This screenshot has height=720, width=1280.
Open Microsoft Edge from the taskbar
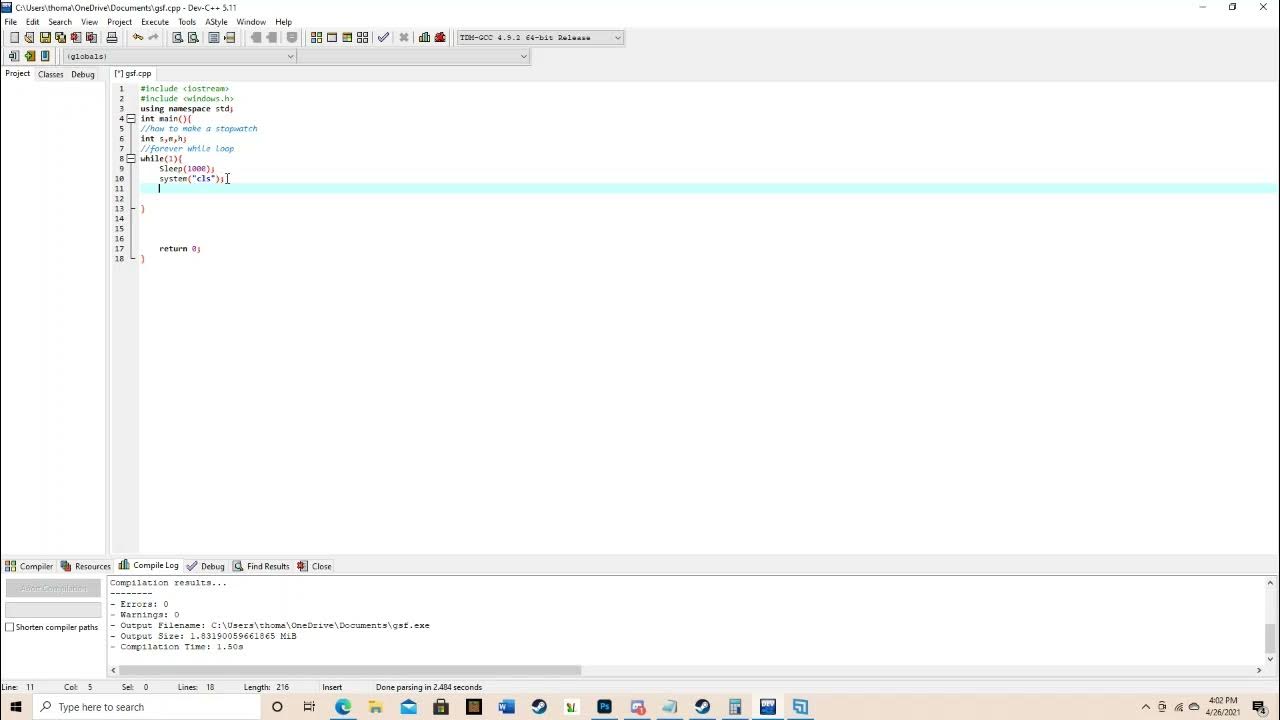pyautogui.click(x=343, y=707)
